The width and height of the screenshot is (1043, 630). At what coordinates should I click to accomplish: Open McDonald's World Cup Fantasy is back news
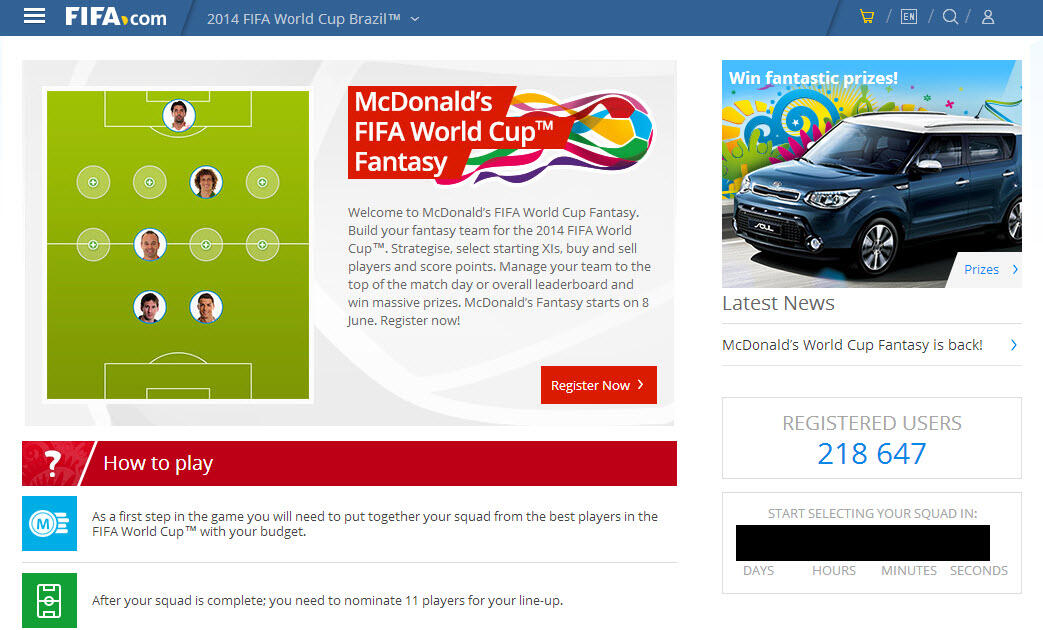(852, 345)
